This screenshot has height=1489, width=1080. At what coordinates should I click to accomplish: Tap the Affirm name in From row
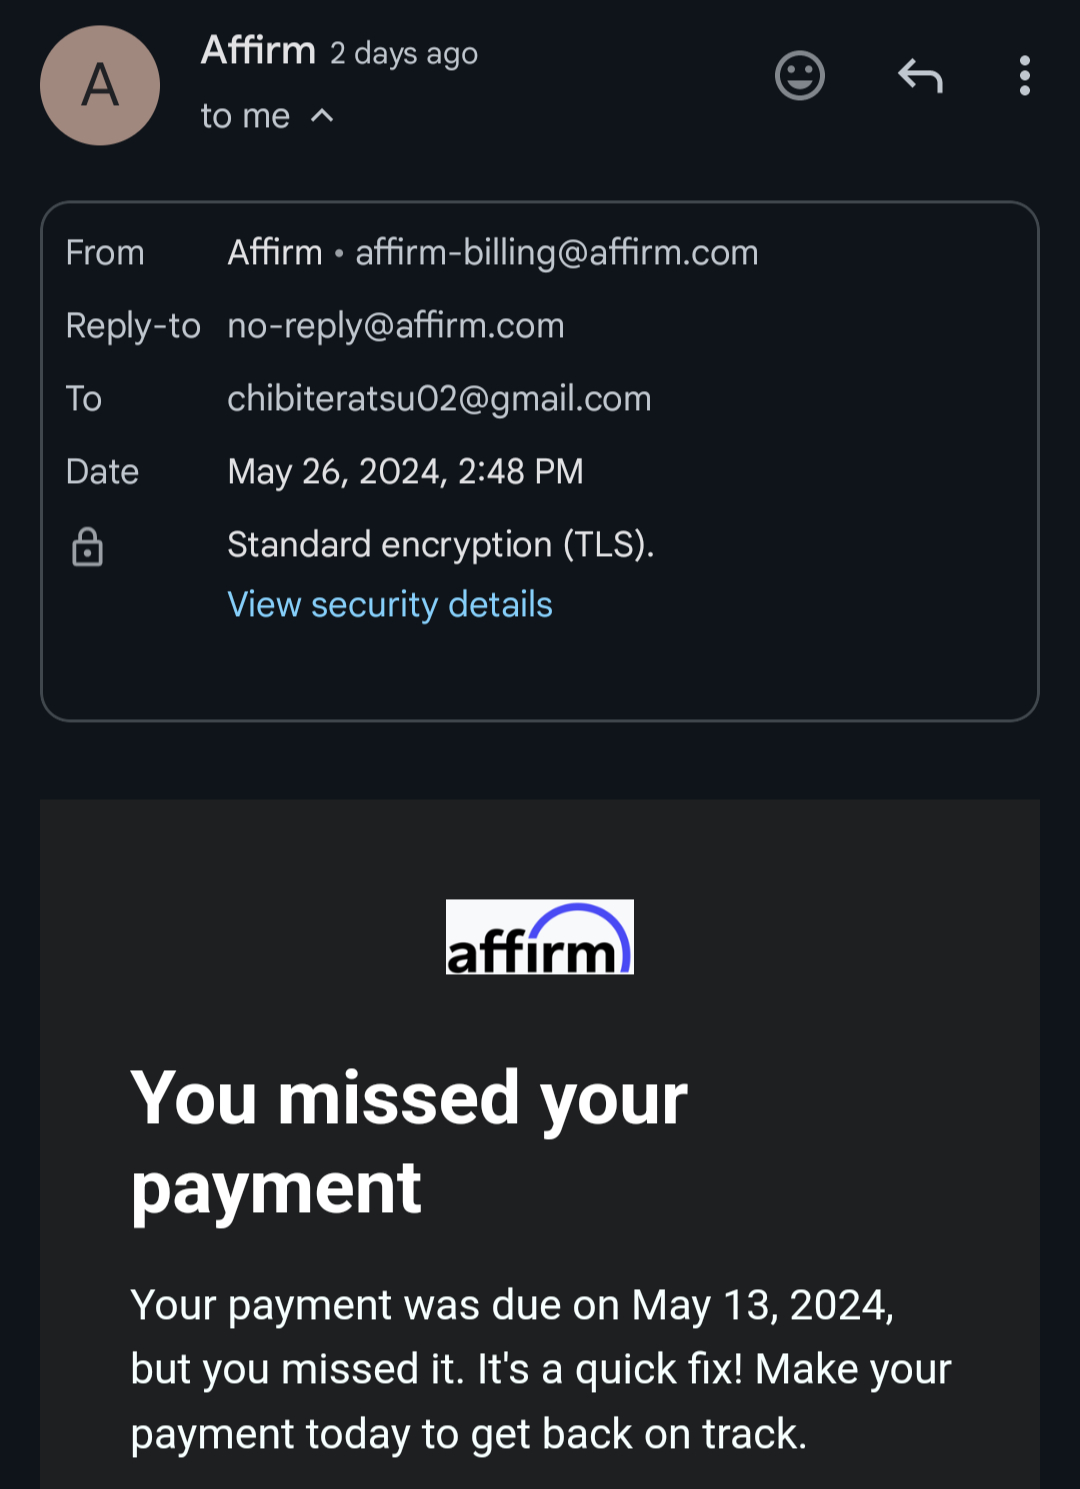click(x=275, y=253)
